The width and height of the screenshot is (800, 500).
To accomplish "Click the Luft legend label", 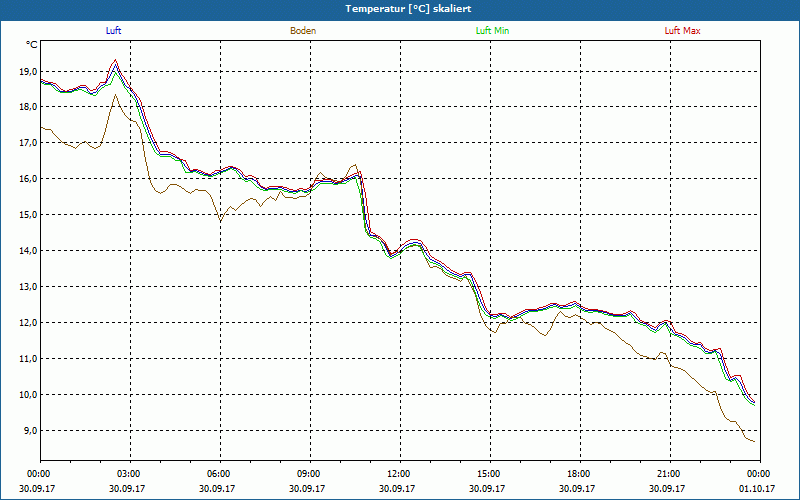I will 113,31.
